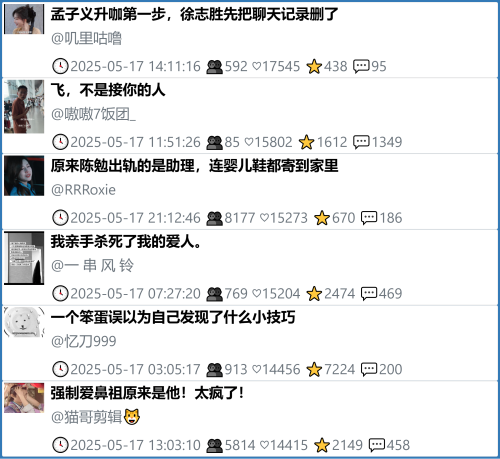Click the heart icon beside 15204

256,293
